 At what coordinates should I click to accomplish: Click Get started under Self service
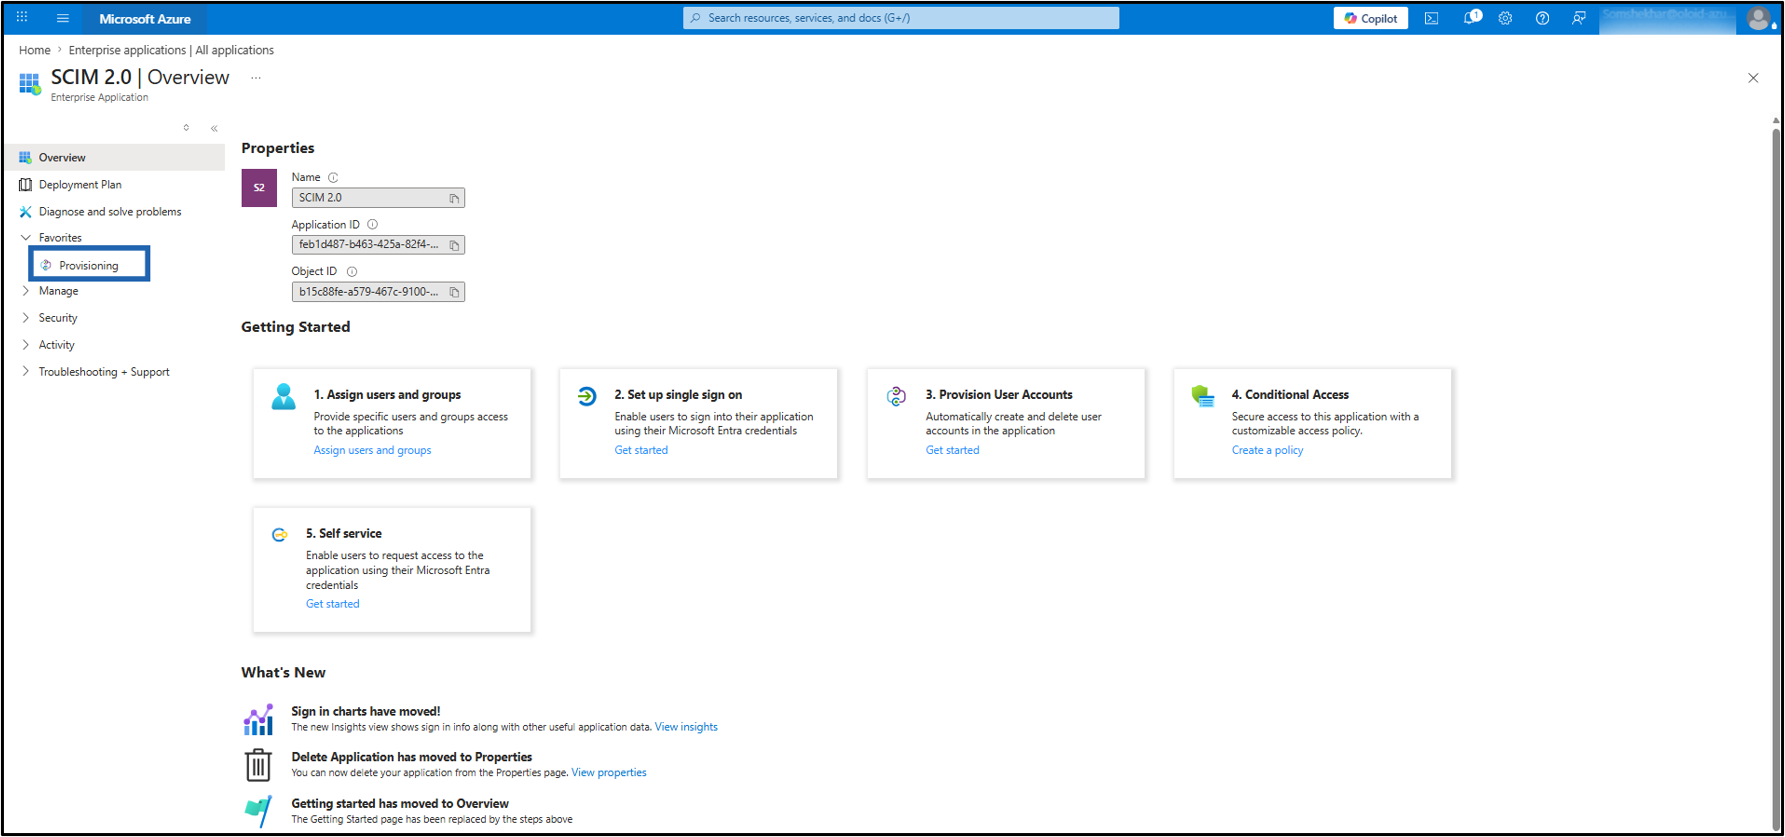[x=332, y=604]
